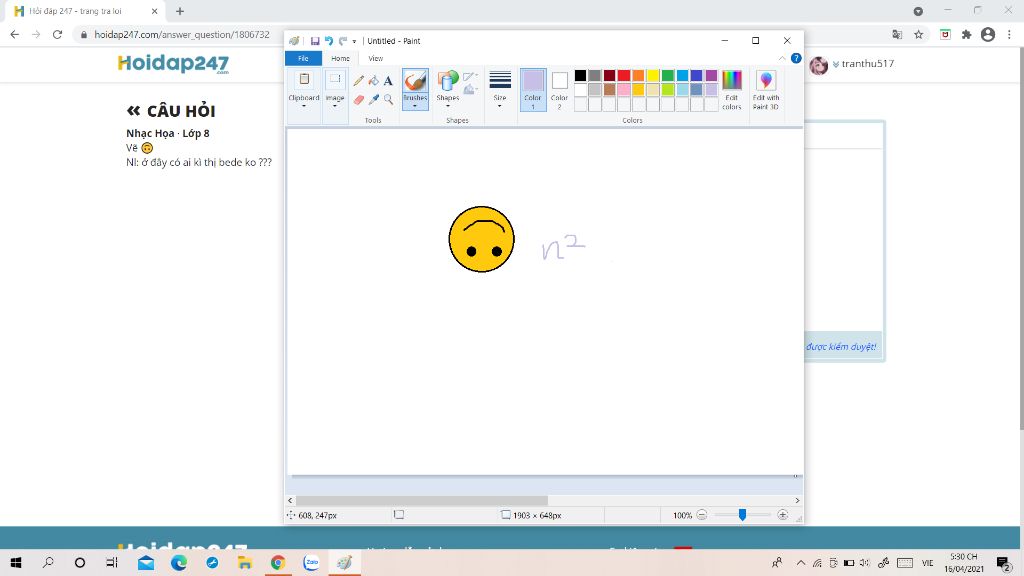Image resolution: width=1024 pixels, height=576 pixels.
Task: Expand the Shapes gallery dropdown
Action: click(x=448, y=105)
